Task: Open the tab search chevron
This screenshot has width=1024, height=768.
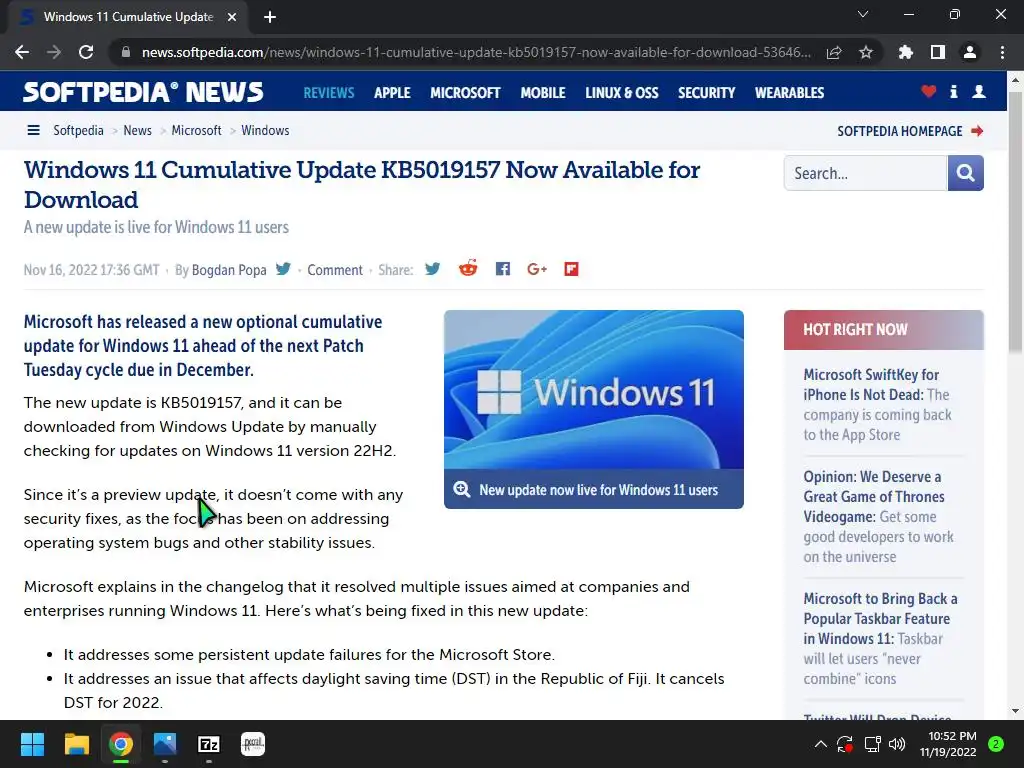Action: pos(863,14)
